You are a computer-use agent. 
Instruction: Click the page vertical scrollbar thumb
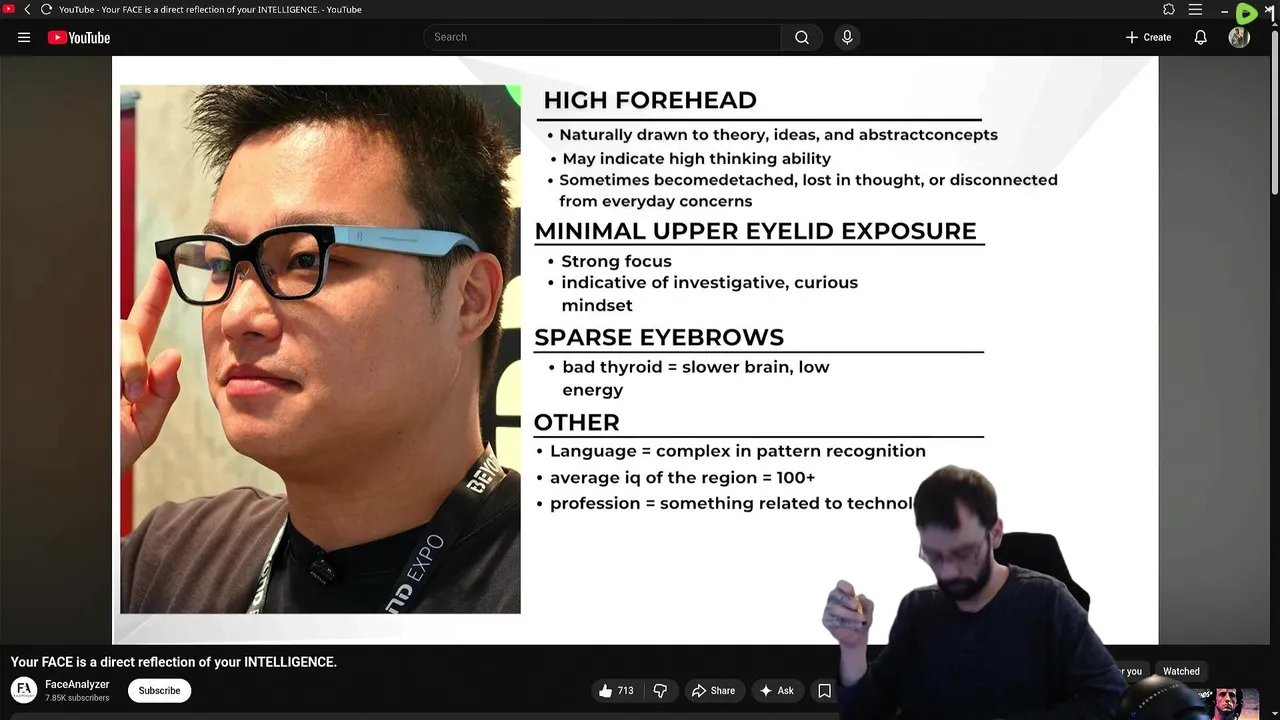[1274, 110]
